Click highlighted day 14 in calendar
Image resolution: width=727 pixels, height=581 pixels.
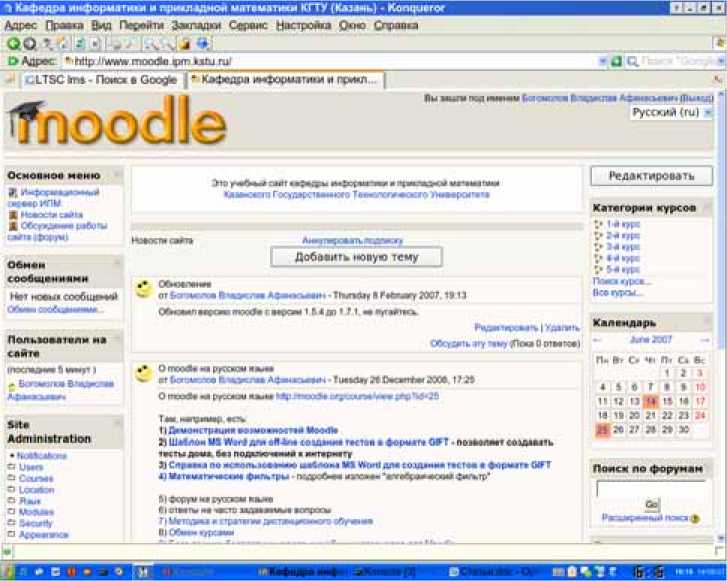651,401
